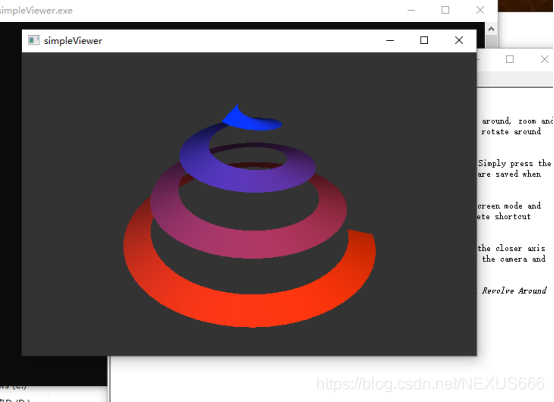Minimize the simpleViewer.exe console window
Image resolution: width=554 pixels, height=402 pixels.
tap(411, 10)
